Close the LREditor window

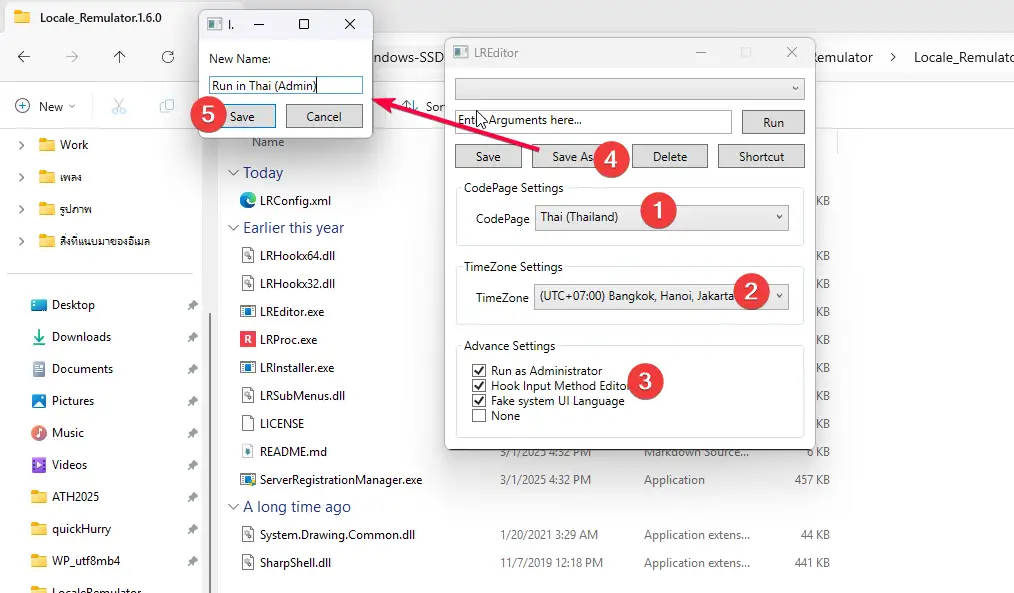coord(792,52)
